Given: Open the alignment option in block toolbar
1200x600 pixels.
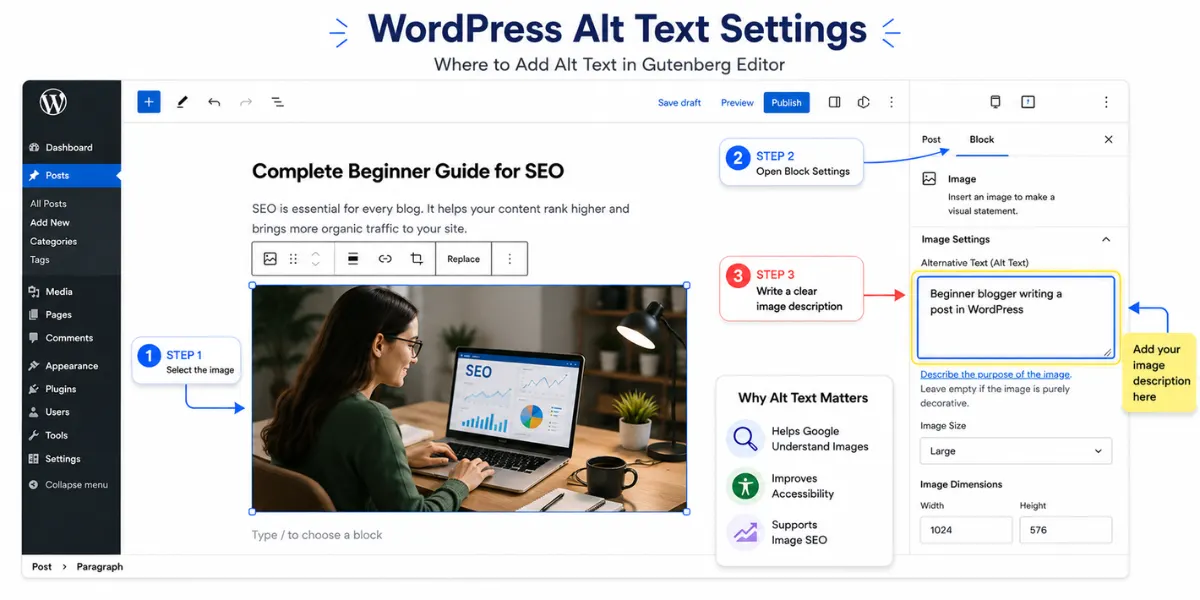Looking at the screenshot, I should (x=353, y=259).
